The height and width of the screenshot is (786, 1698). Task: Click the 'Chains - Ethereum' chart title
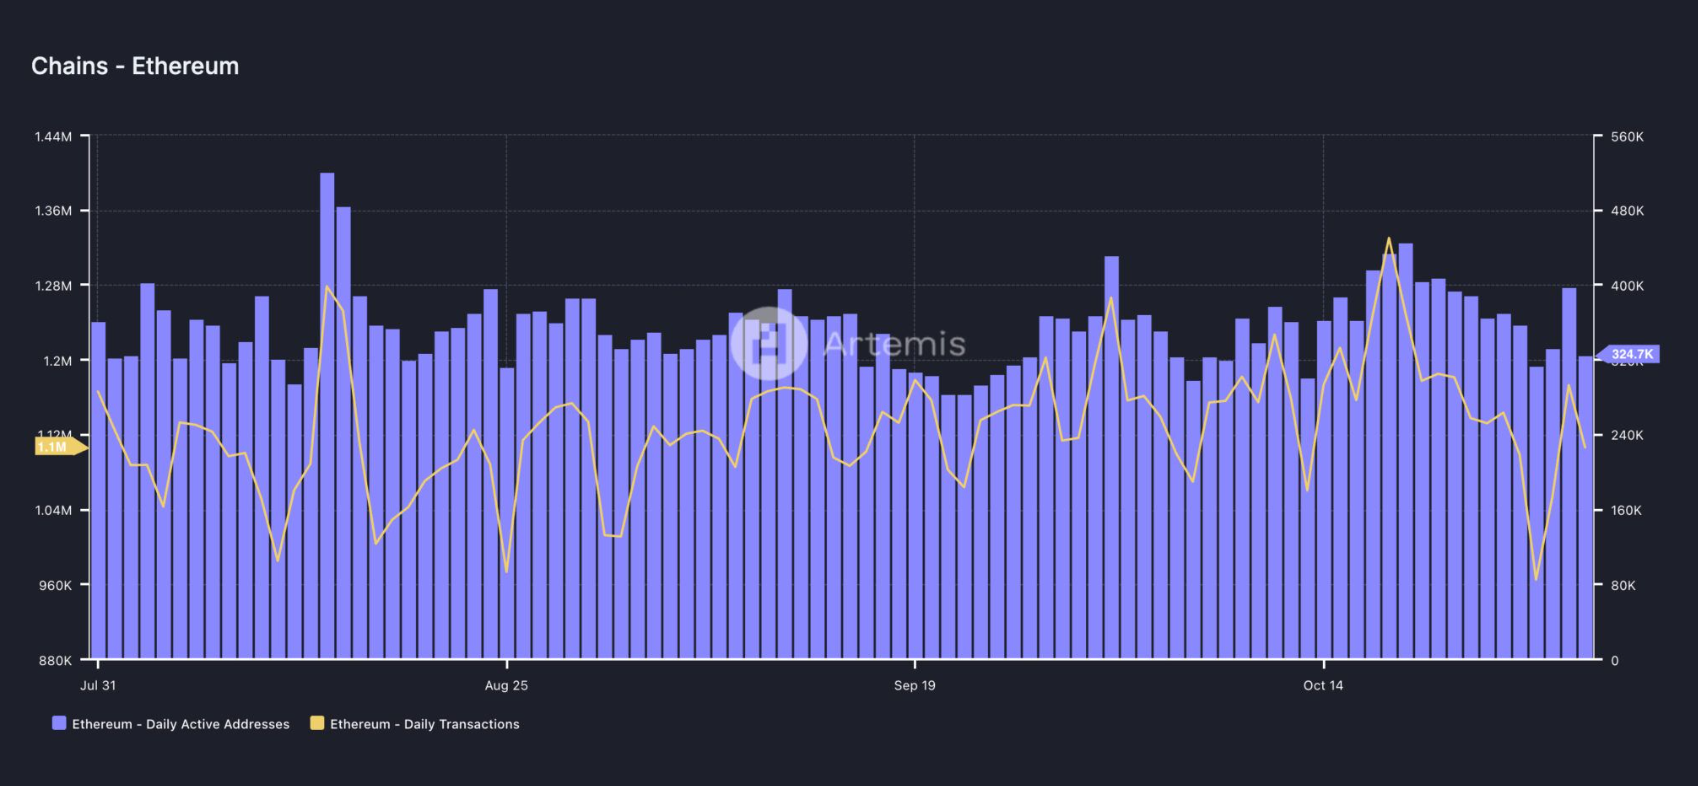(135, 66)
